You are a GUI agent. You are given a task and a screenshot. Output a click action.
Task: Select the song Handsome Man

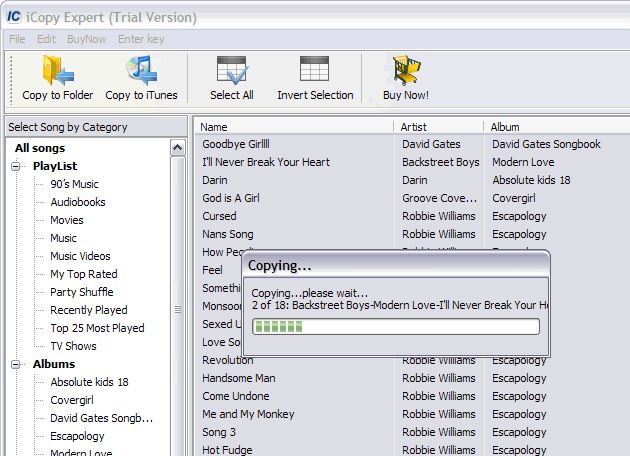point(239,378)
